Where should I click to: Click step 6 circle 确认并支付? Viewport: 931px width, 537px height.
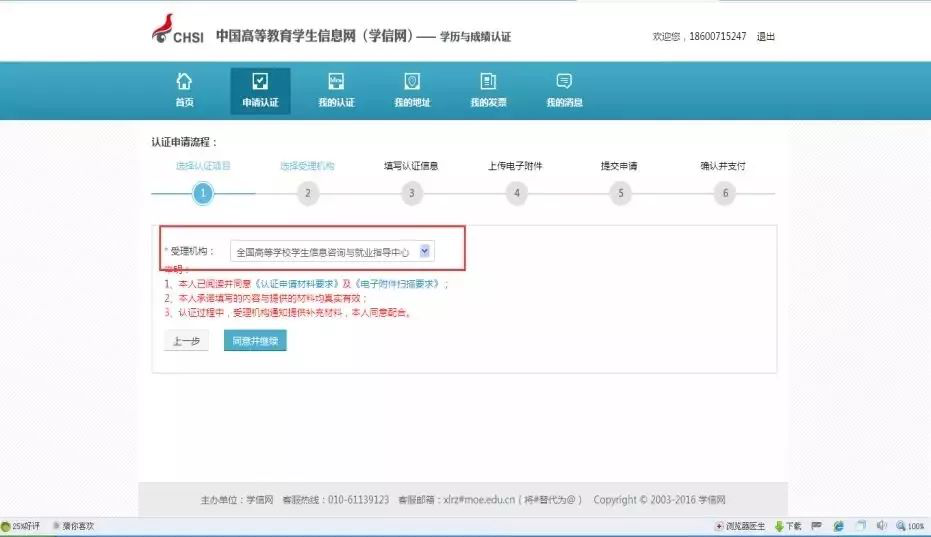[x=725, y=193]
